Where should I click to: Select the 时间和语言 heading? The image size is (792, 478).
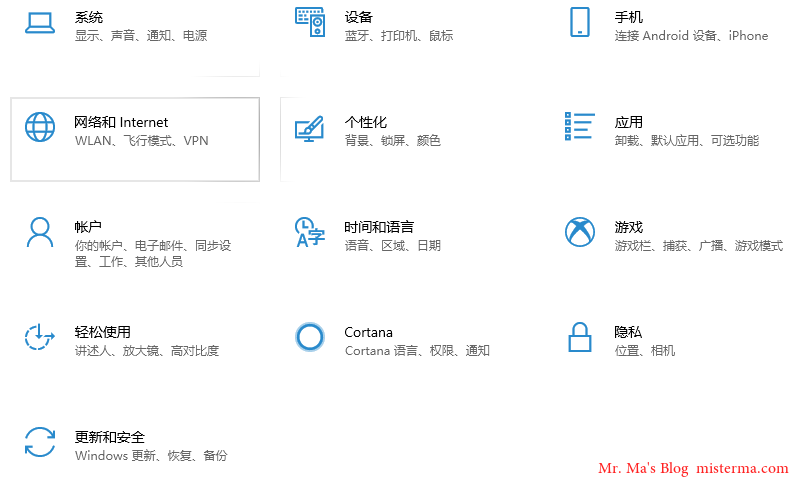379,227
